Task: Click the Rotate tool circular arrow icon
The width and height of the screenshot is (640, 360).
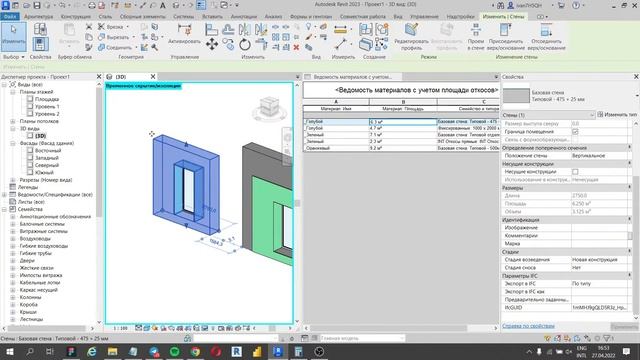Action: click(x=244, y=44)
